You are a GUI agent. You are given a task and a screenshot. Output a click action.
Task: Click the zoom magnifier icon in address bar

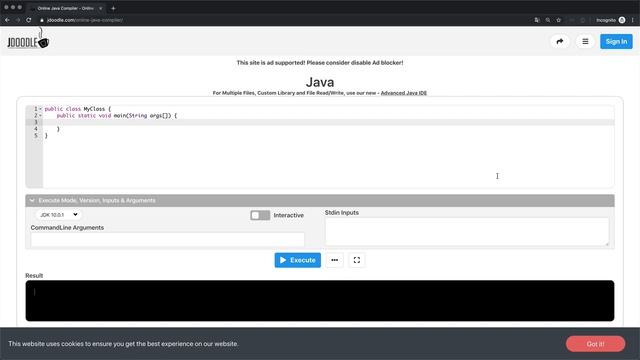point(548,20)
